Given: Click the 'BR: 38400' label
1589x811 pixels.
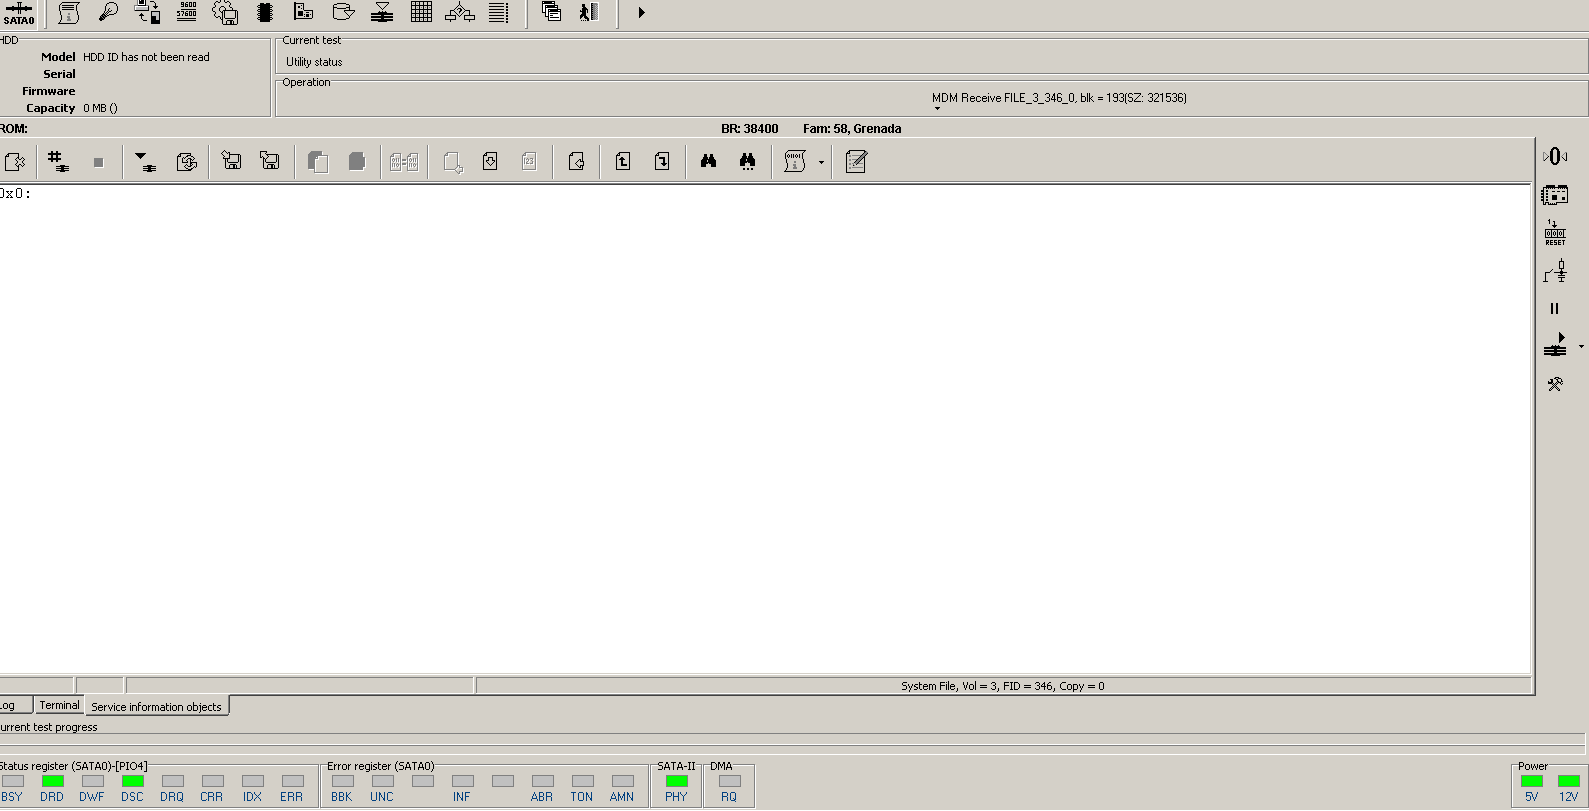Looking at the screenshot, I should point(750,128).
